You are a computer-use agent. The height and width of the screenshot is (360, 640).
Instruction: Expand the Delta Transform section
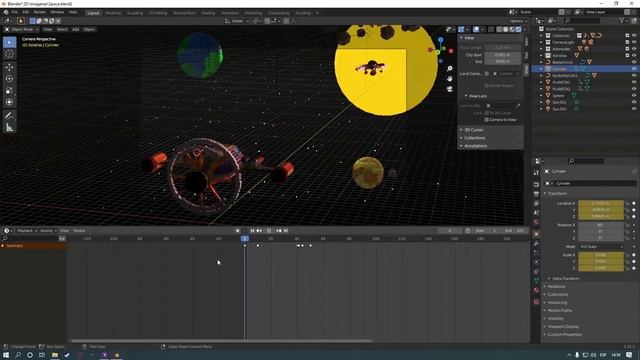(x=565, y=278)
